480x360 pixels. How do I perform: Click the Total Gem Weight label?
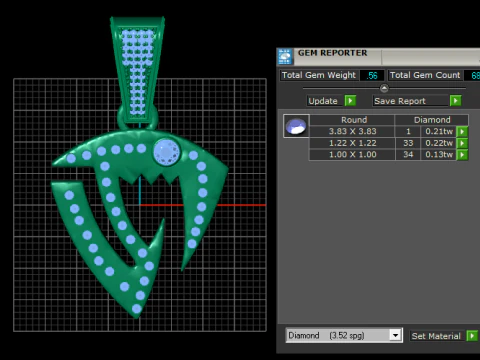point(319,75)
